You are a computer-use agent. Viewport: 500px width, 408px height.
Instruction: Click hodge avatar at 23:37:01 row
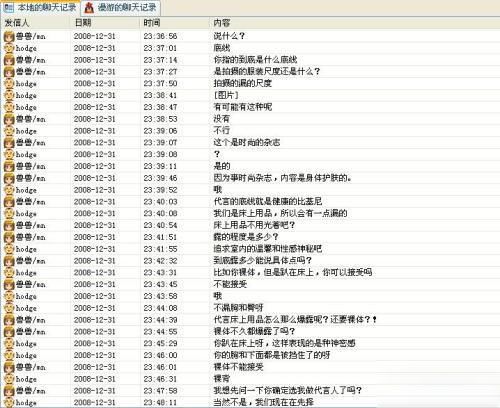[9, 48]
